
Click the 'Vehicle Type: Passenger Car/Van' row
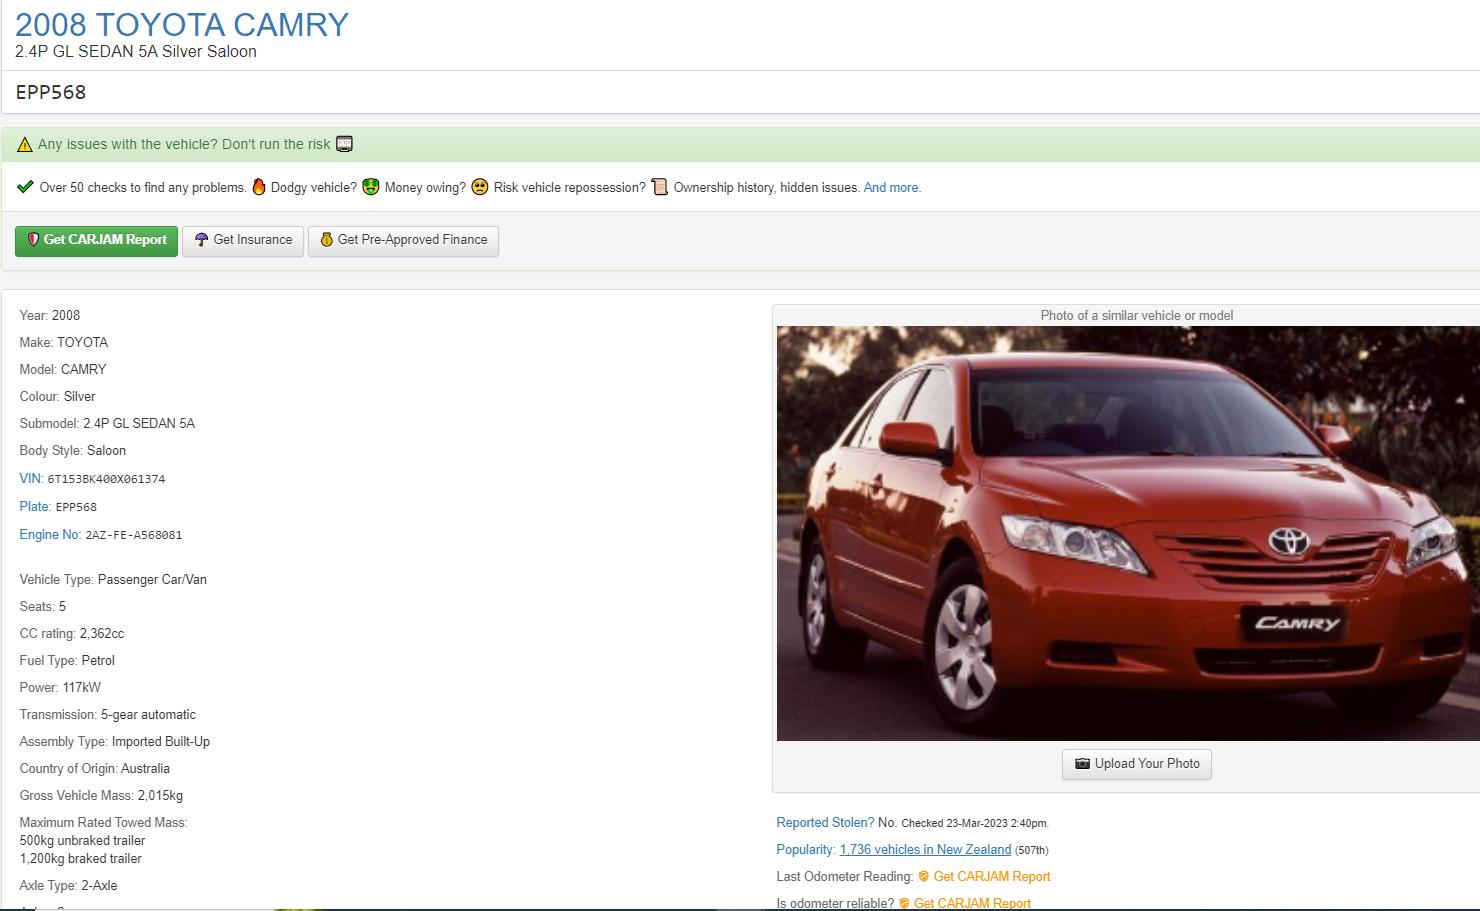pyautogui.click(x=113, y=579)
